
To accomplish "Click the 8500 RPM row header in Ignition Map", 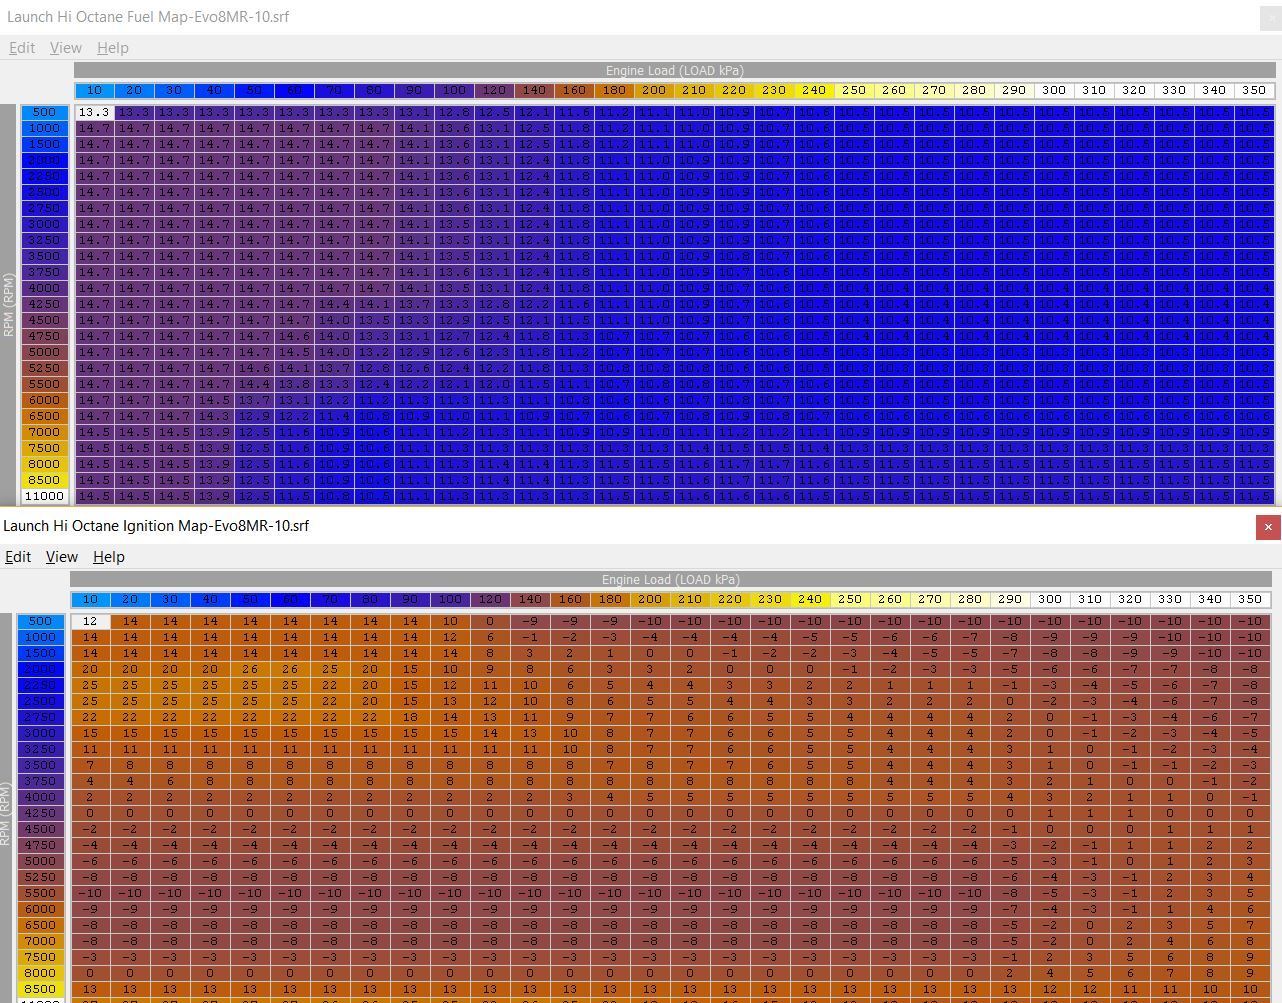I will coord(40,989).
